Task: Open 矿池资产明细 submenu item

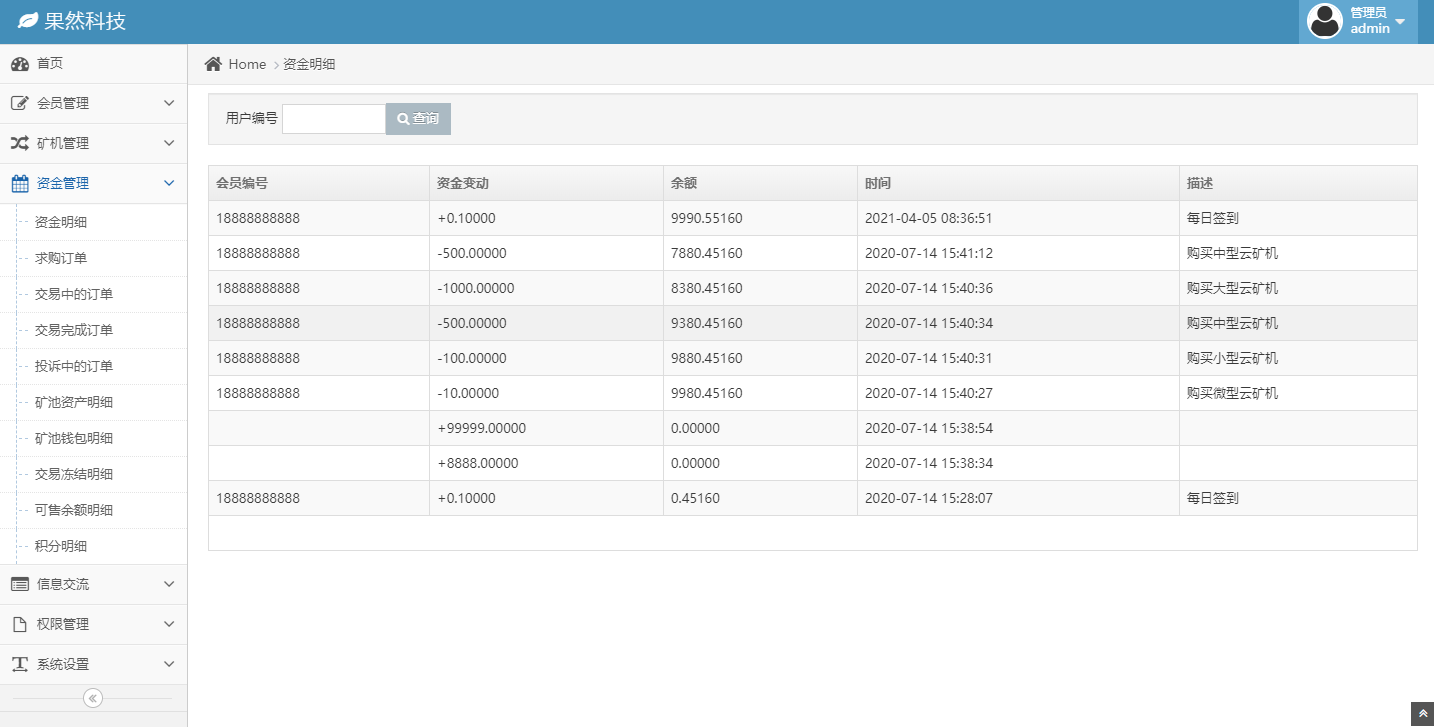Action: tap(93, 402)
